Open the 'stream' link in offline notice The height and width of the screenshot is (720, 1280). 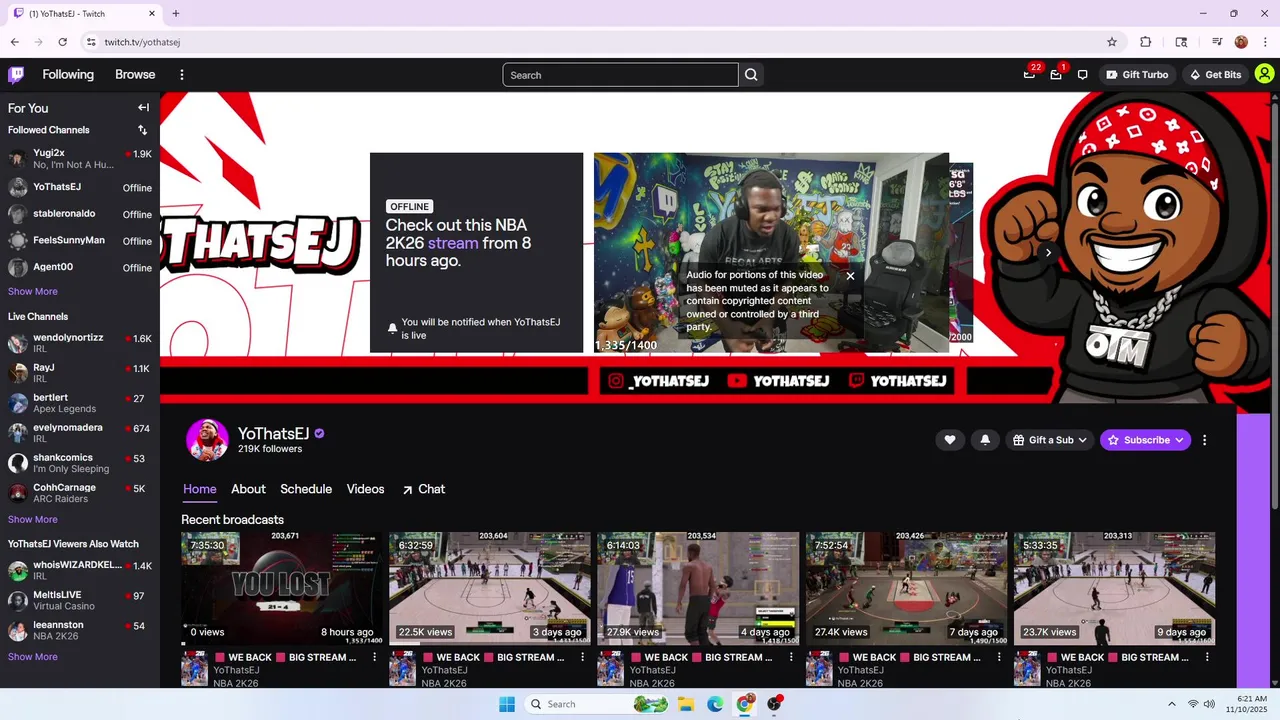453,243
